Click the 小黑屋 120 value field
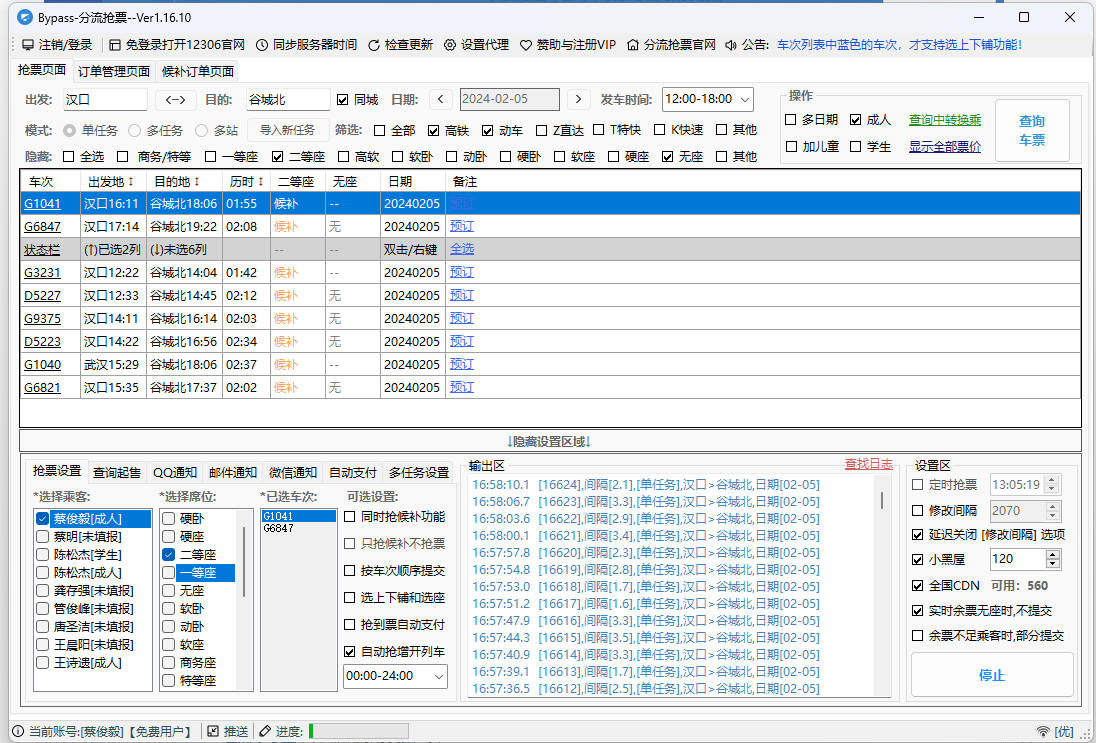This screenshot has width=1096, height=743. [1018, 558]
